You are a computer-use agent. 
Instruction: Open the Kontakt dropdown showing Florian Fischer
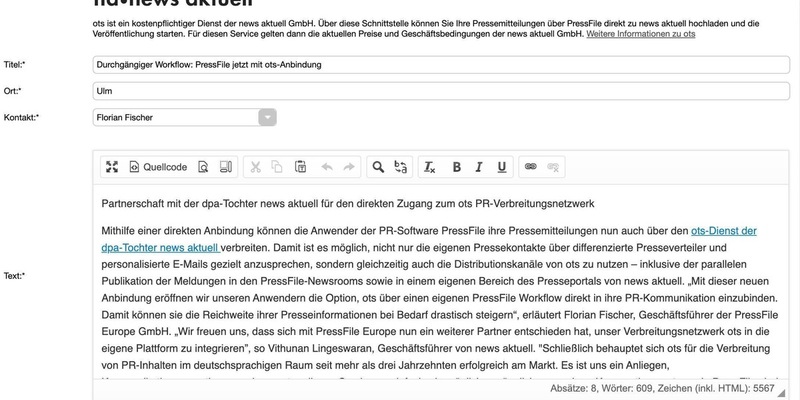185,117
